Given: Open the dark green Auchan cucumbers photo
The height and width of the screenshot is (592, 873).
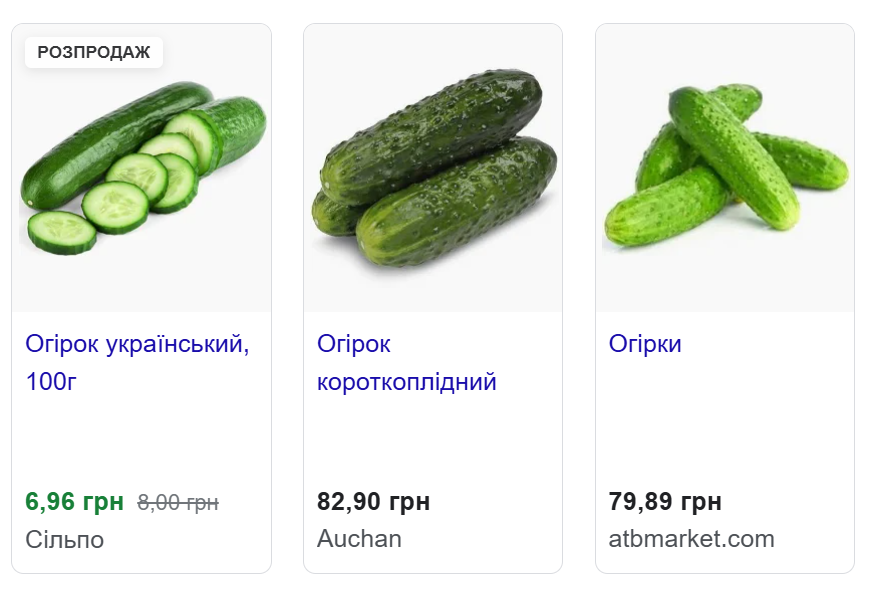Looking at the screenshot, I should click(433, 170).
